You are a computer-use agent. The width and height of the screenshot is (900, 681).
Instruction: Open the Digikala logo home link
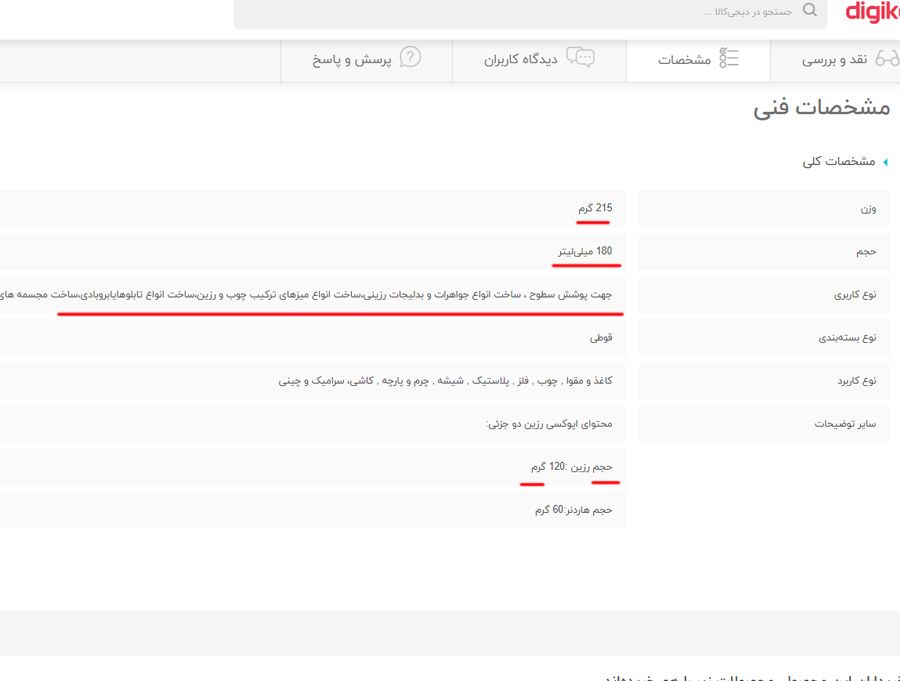pyautogui.click(x=872, y=12)
